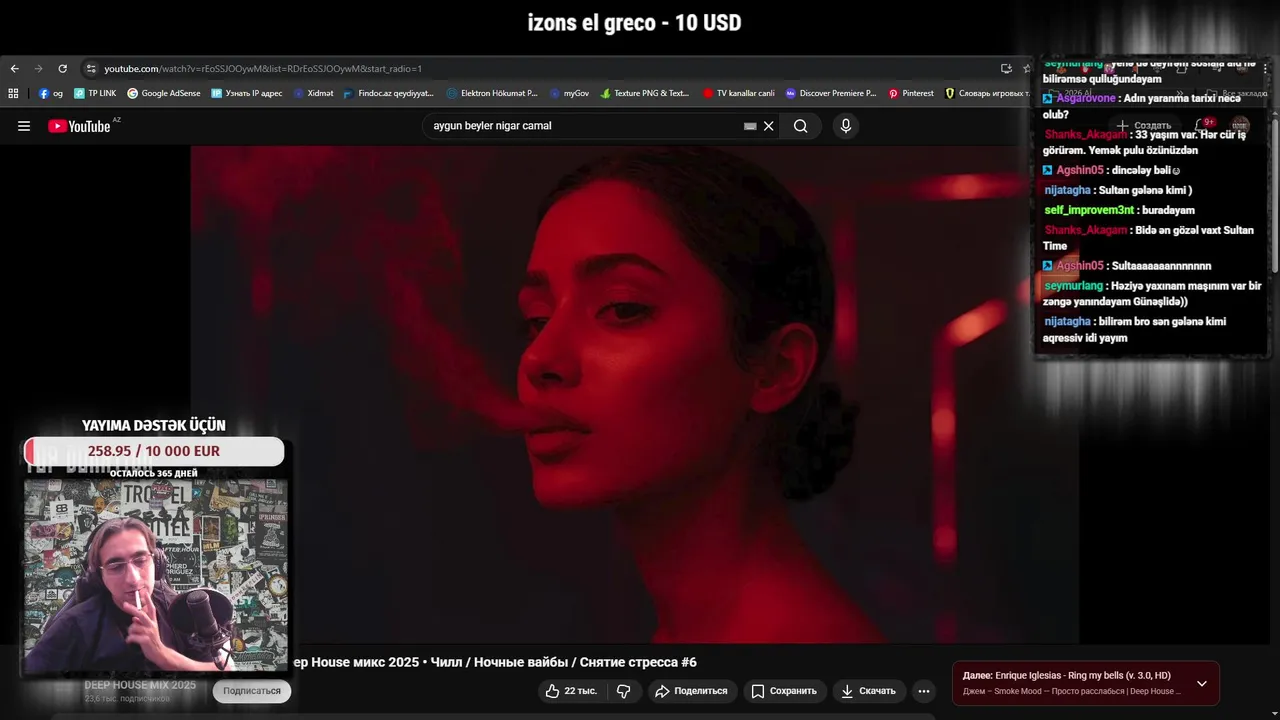
Task: Open the Discover Premiere bookmark
Action: click(x=831, y=93)
